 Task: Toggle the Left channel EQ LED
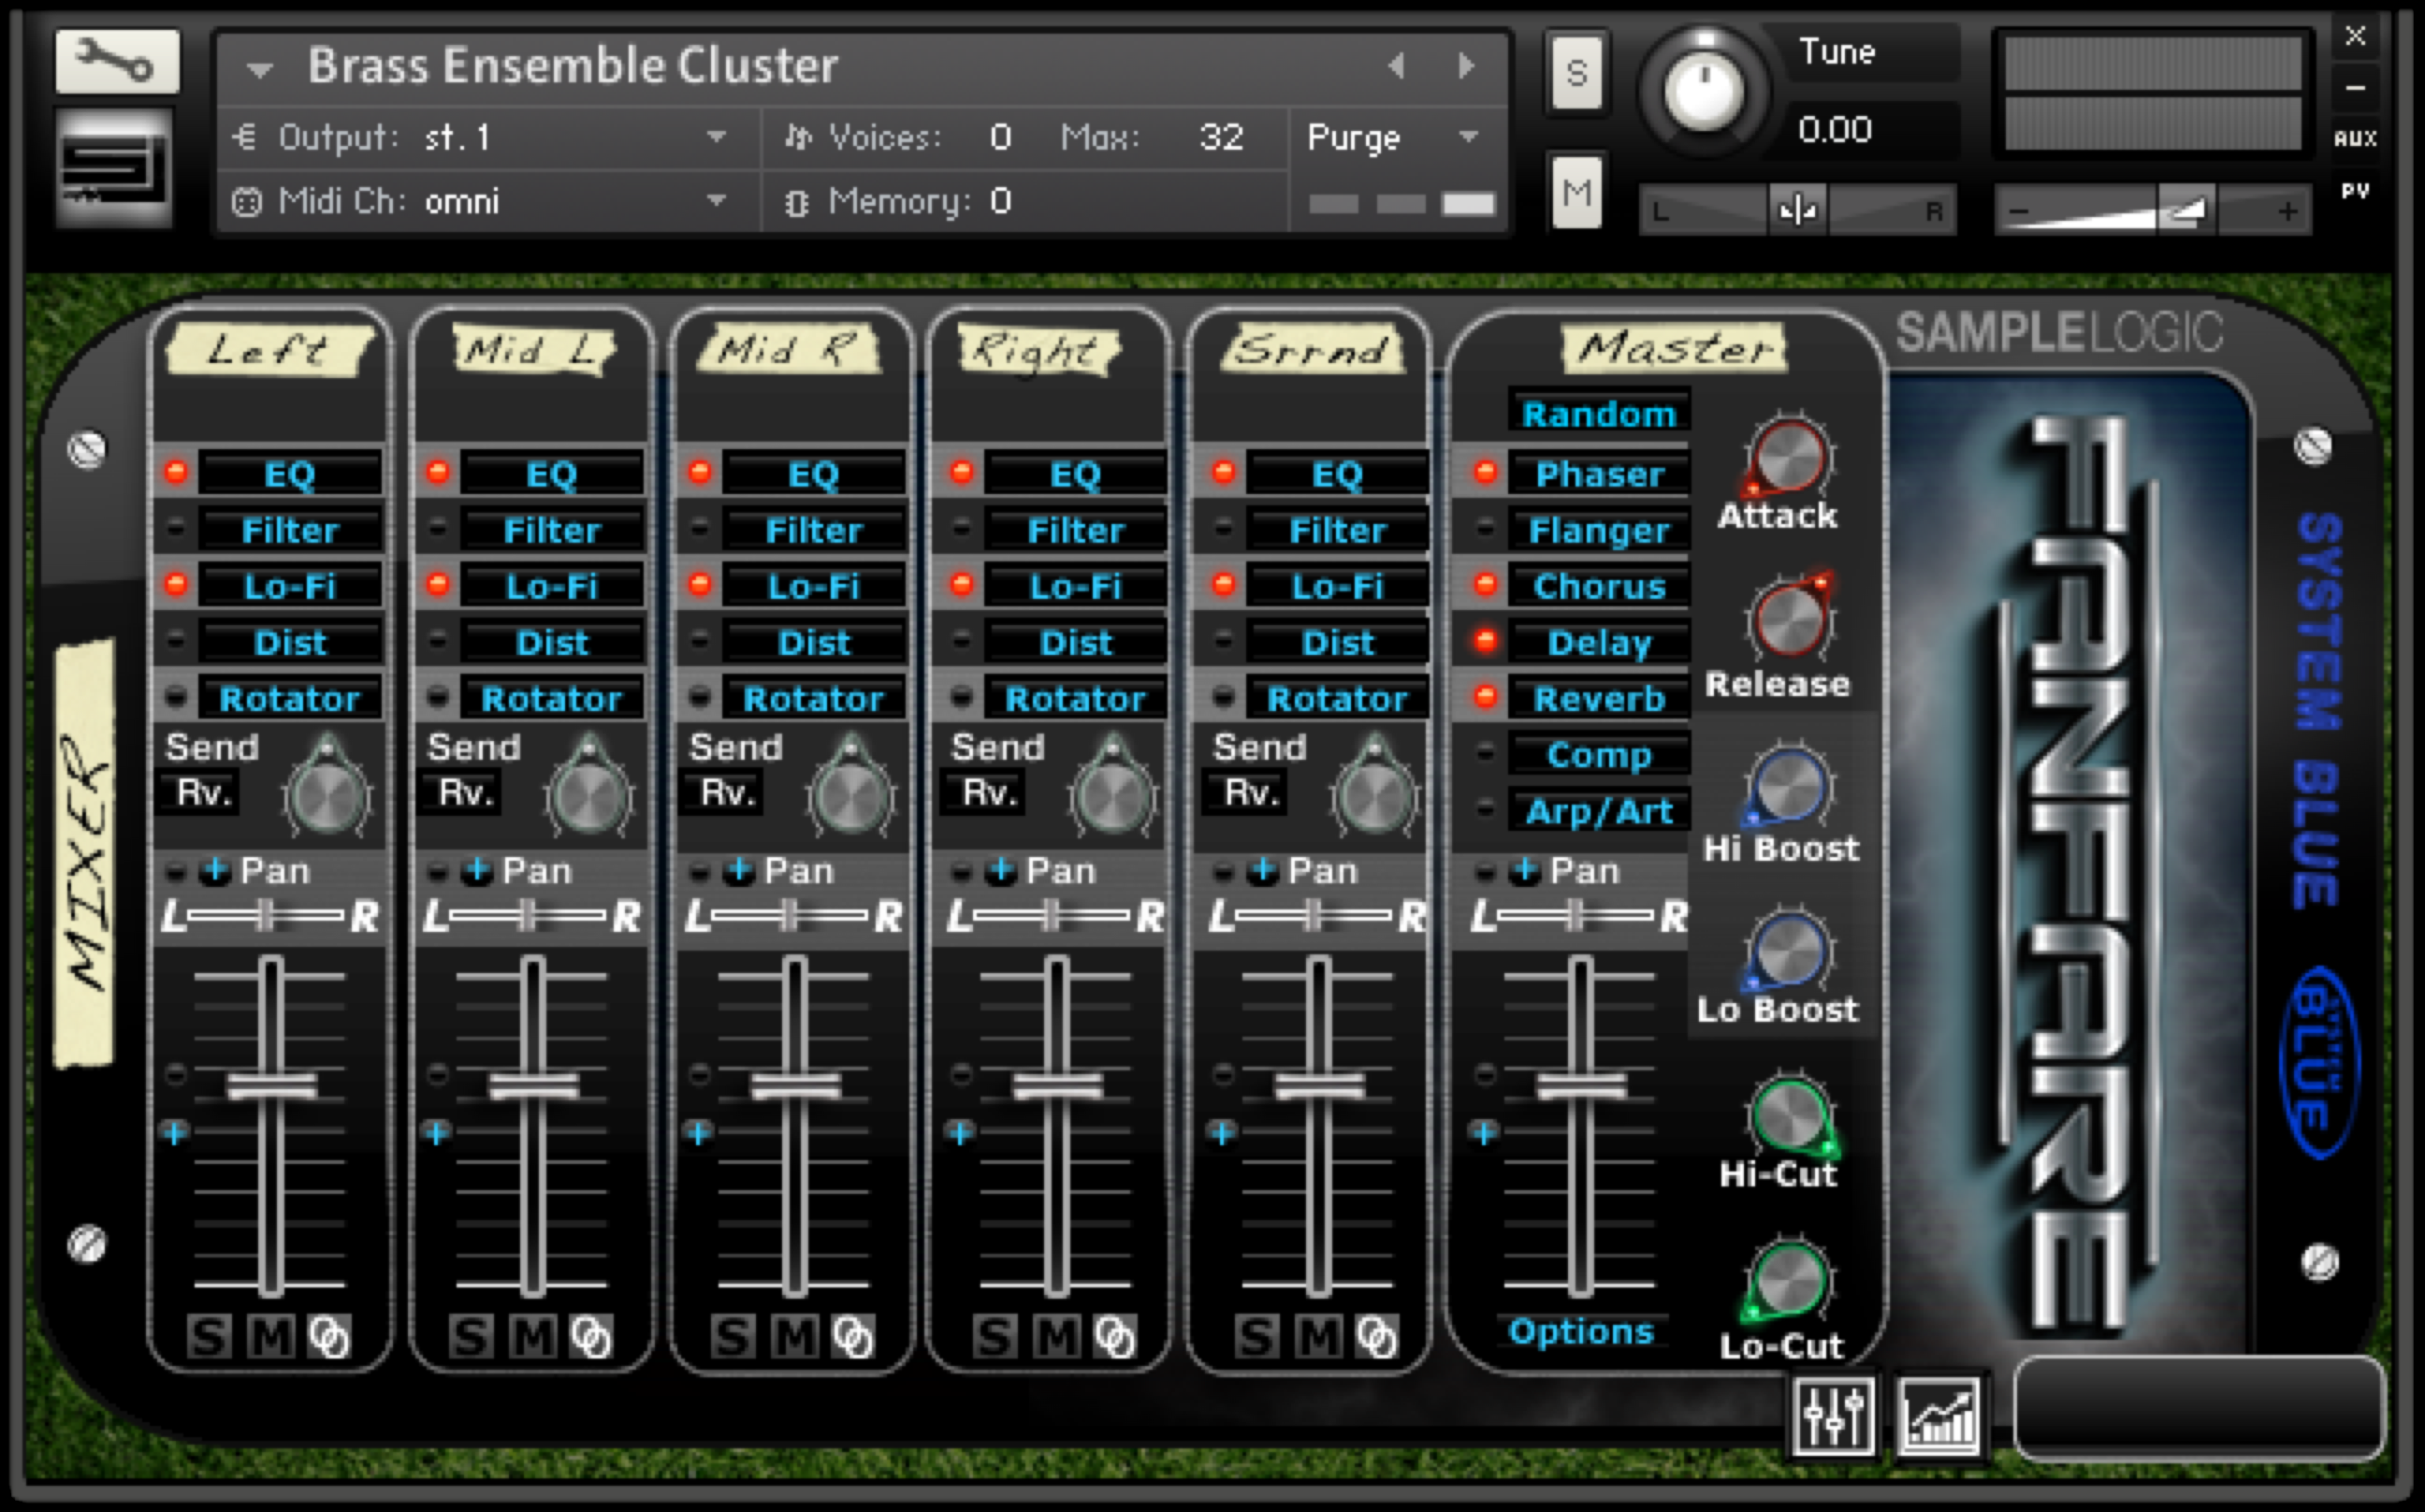tap(176, 472)
